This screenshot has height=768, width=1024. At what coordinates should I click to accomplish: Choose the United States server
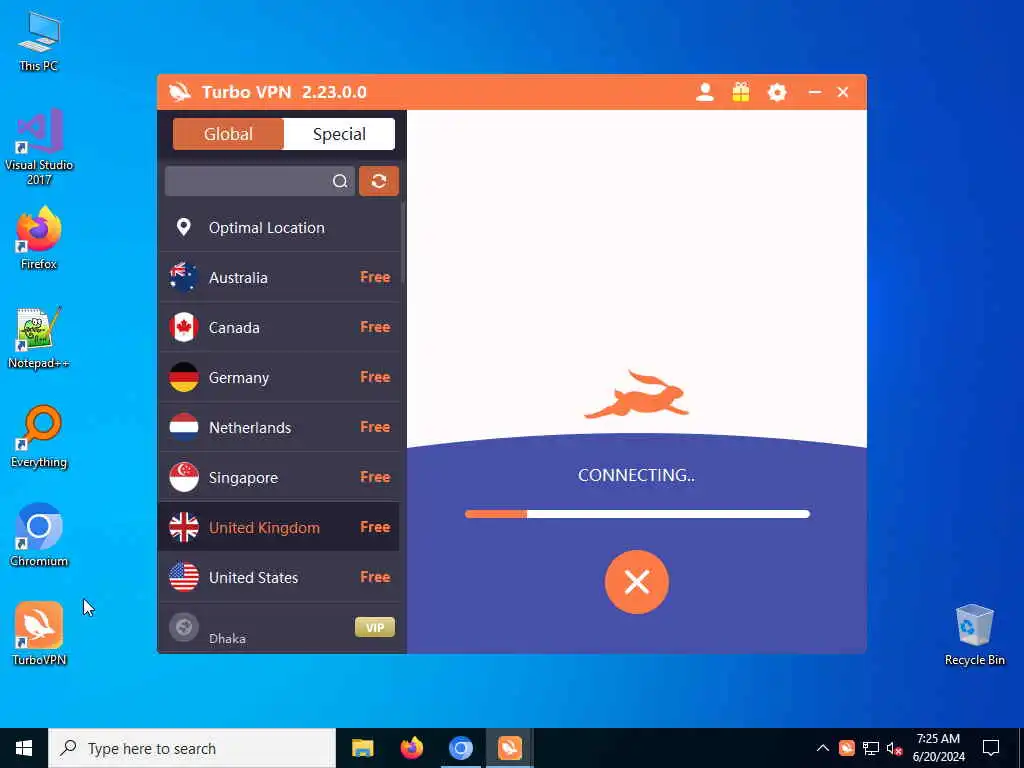tap(280, 577)
